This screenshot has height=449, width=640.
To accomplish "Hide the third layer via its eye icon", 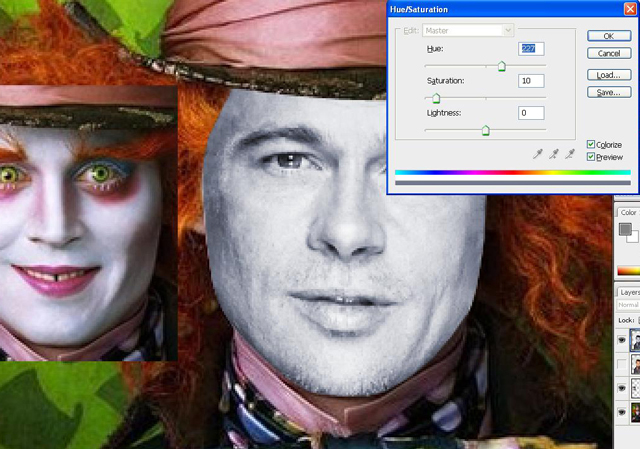I will 622,388.
